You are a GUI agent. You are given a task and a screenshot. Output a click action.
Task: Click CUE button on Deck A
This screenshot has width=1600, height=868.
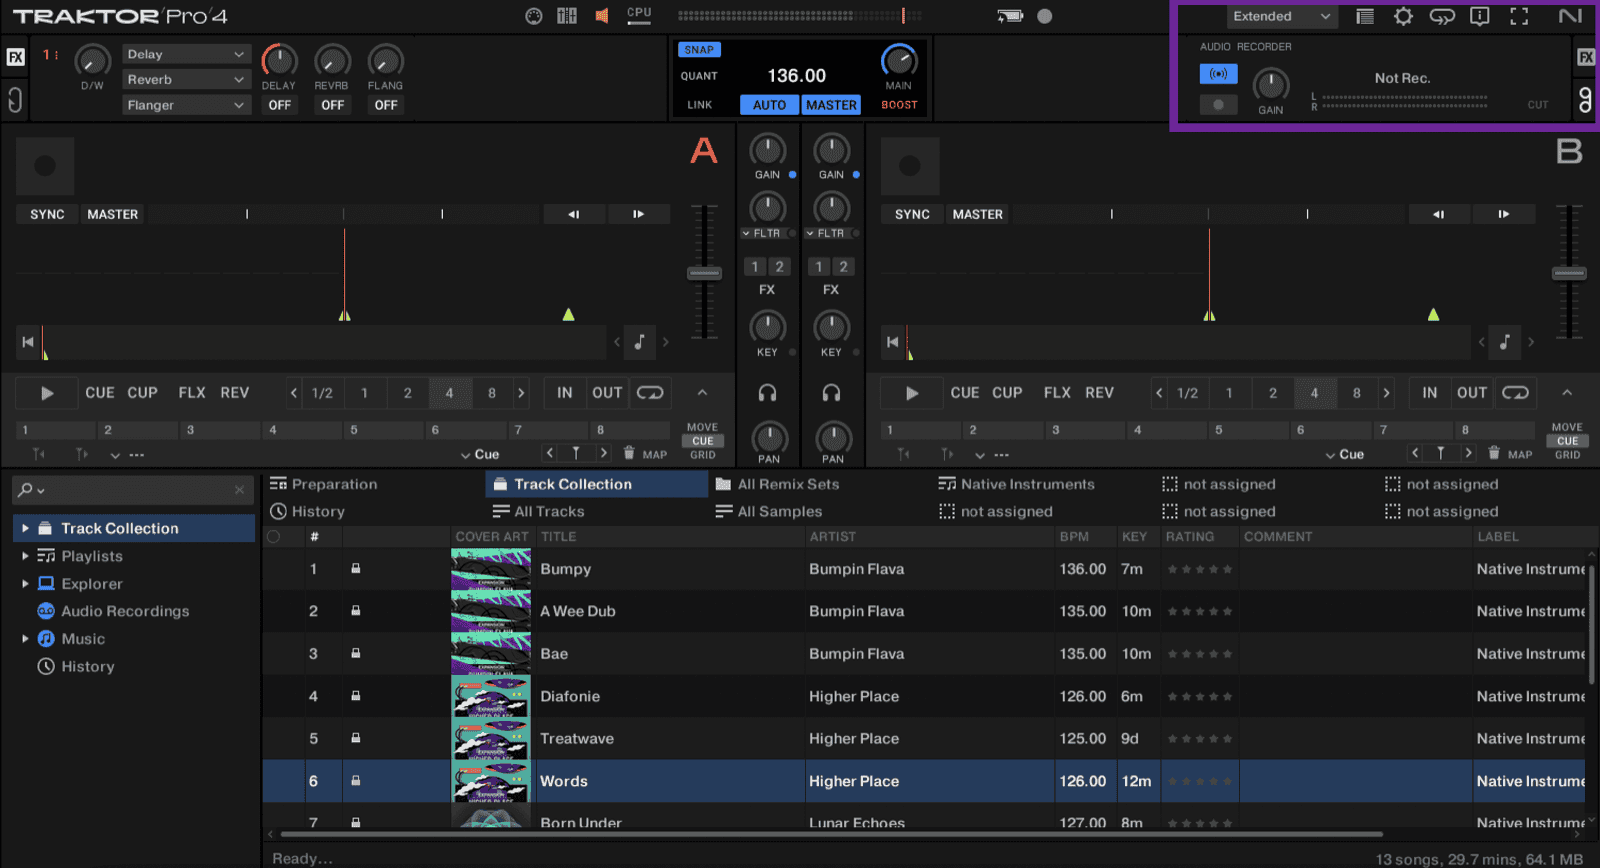point(100,393)
